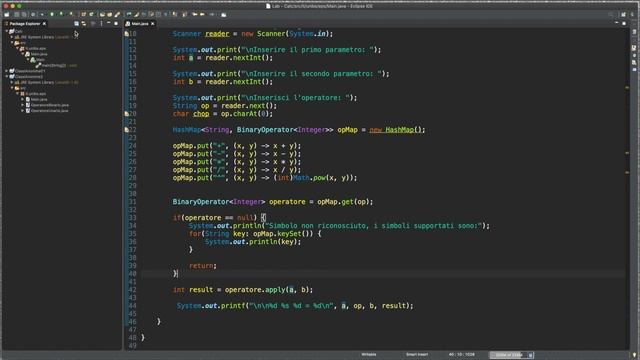This screenshot has height=360, width=640.
Task: Expand the collapsed project directly below Calc
Action: (x=6, y=71)
